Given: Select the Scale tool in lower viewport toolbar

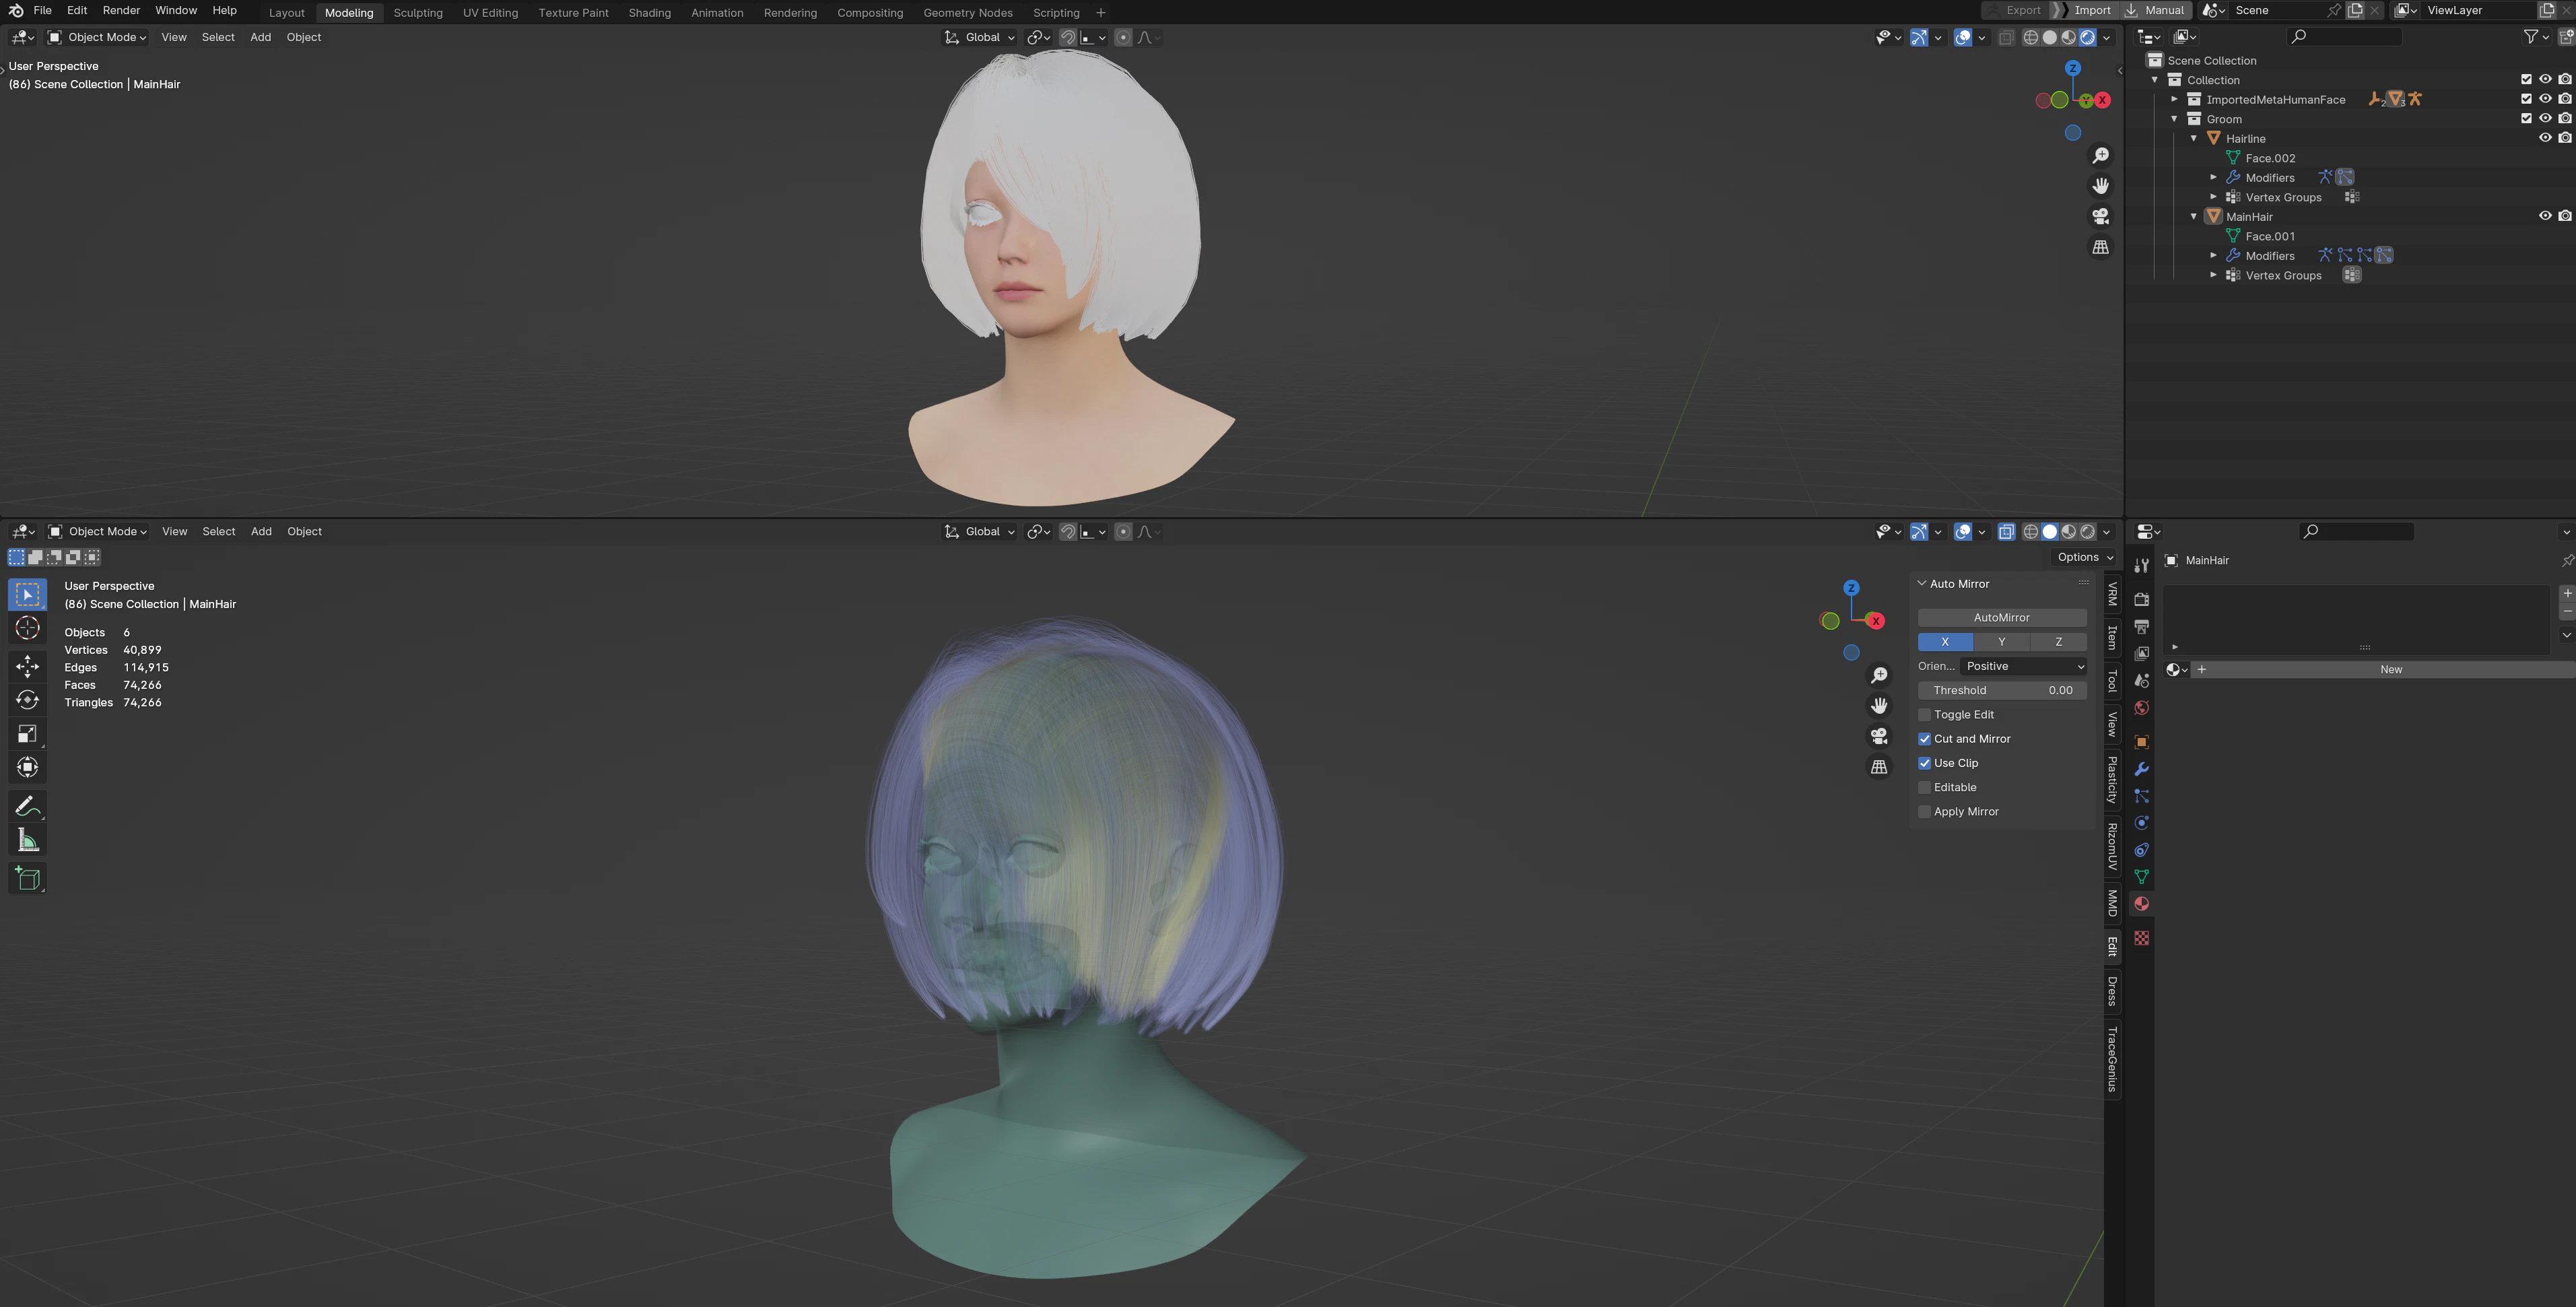Looking at the screenshot, I should 28,734.
